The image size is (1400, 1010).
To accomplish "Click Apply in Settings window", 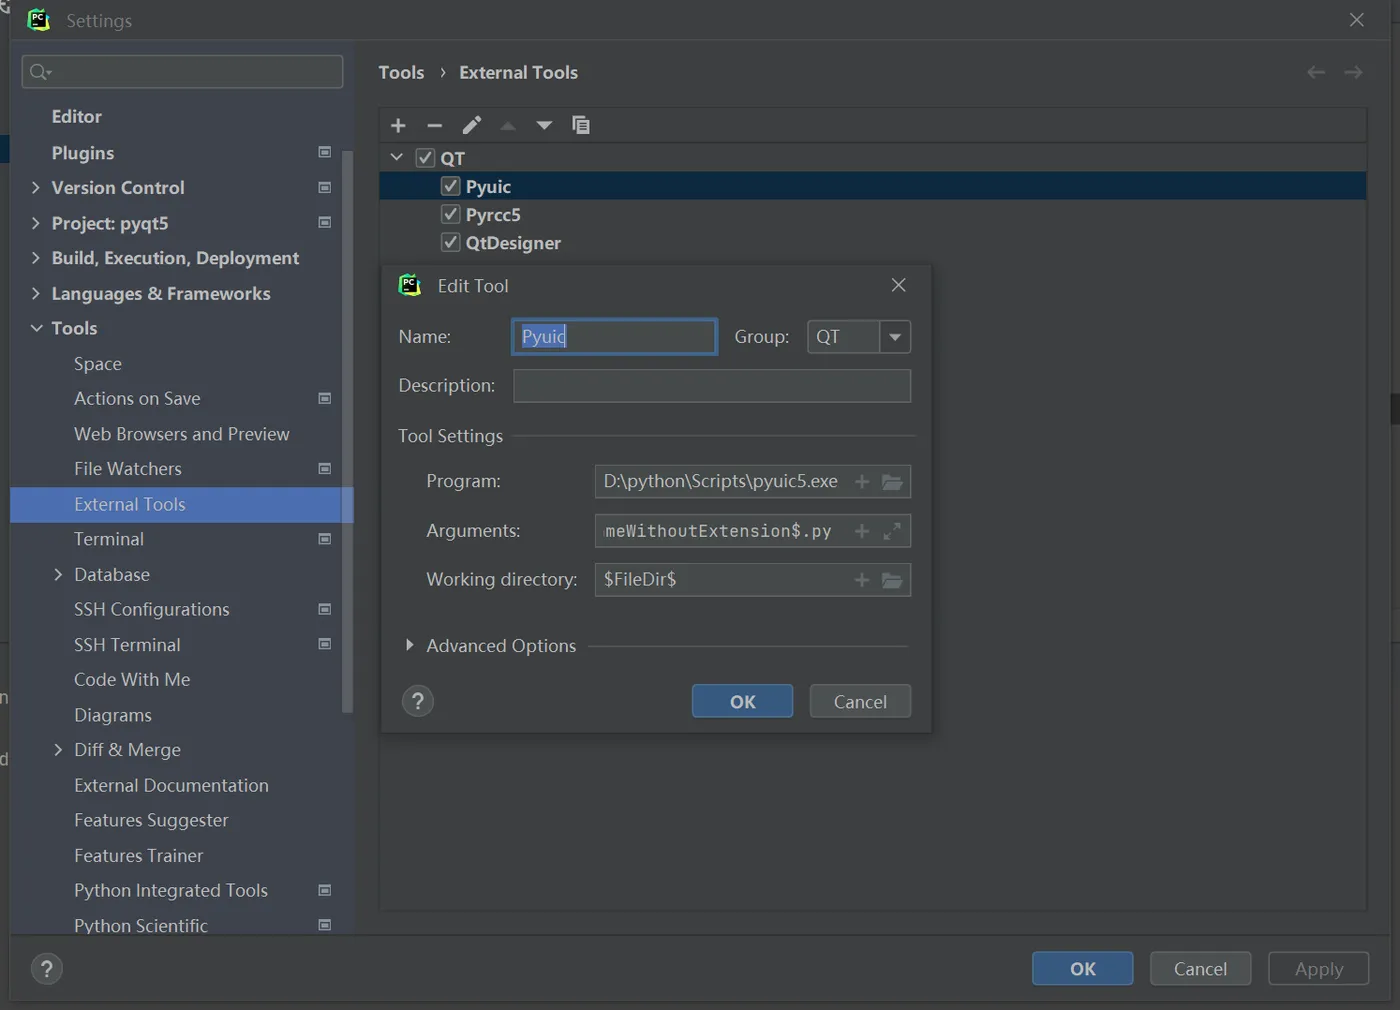I will pos(1318,968).
